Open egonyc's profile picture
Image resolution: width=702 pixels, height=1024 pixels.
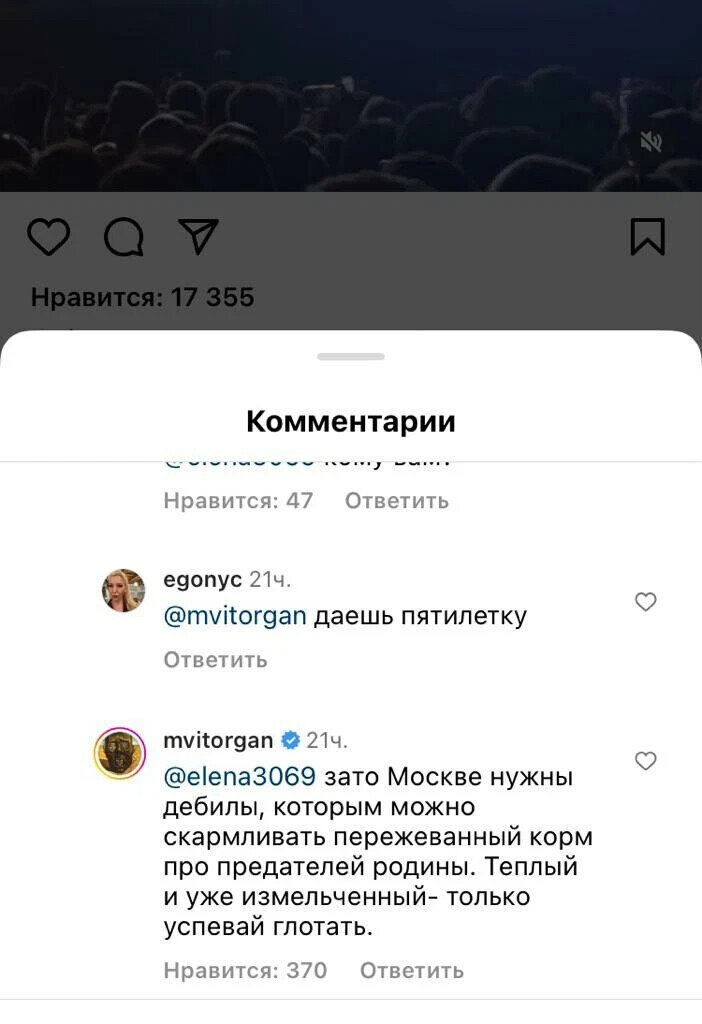pos(123,590)
